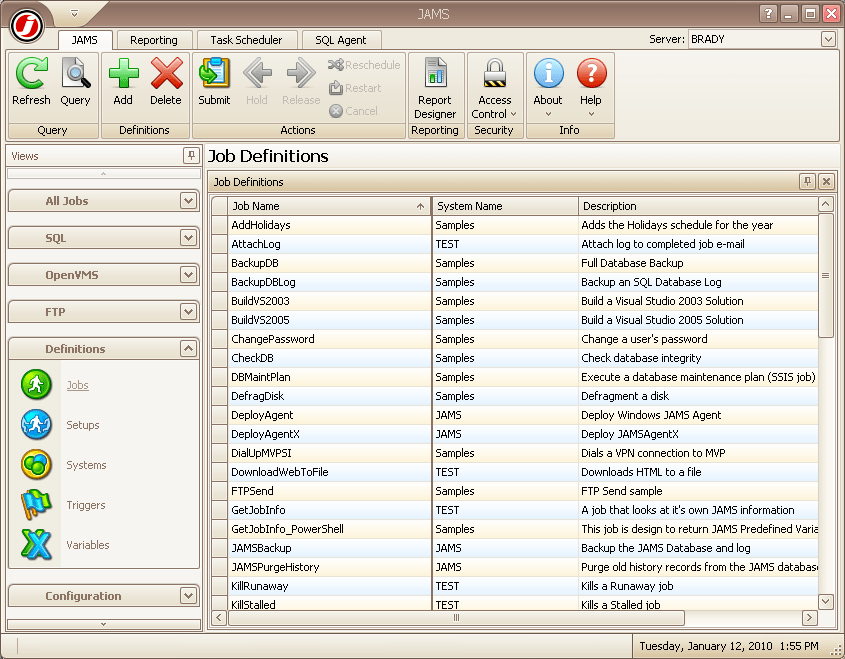Click the title bar help question icon

pos(768,13)
